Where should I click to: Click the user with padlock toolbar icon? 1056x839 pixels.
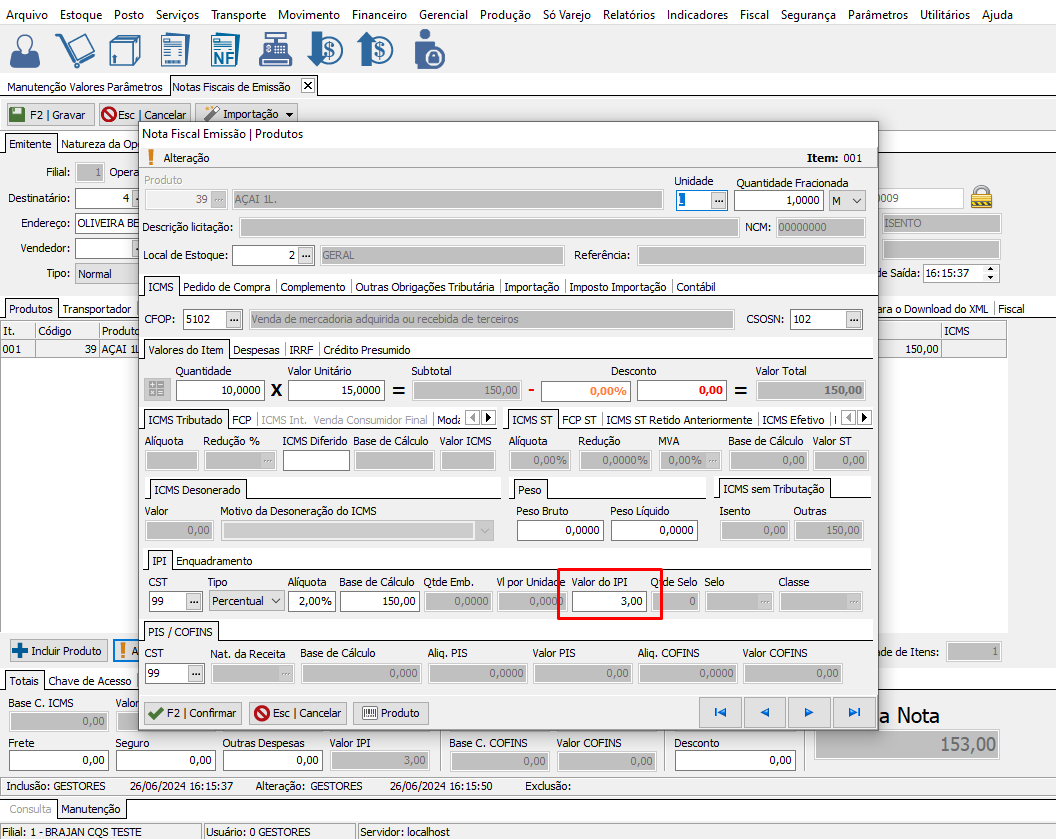(x=429, y=49)
